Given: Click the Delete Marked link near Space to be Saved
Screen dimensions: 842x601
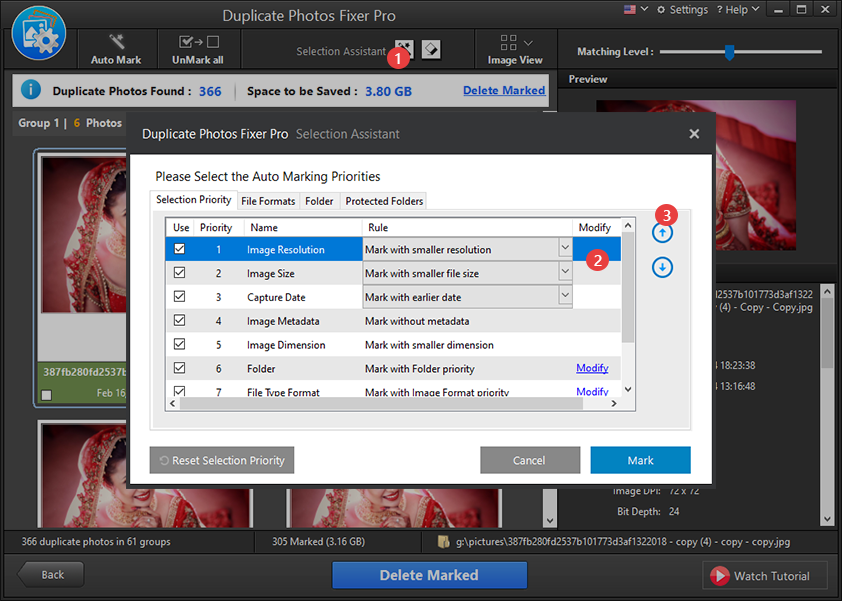Looking at the screenshot, I should (x=504, y=90).
